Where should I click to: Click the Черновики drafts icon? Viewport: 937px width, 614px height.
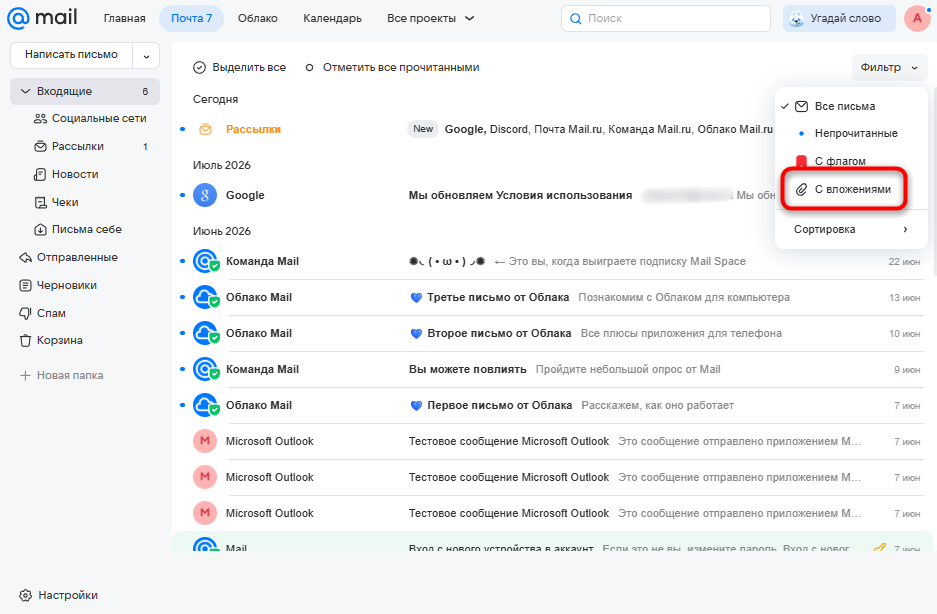pyautogui.click(x=25, y=286)
